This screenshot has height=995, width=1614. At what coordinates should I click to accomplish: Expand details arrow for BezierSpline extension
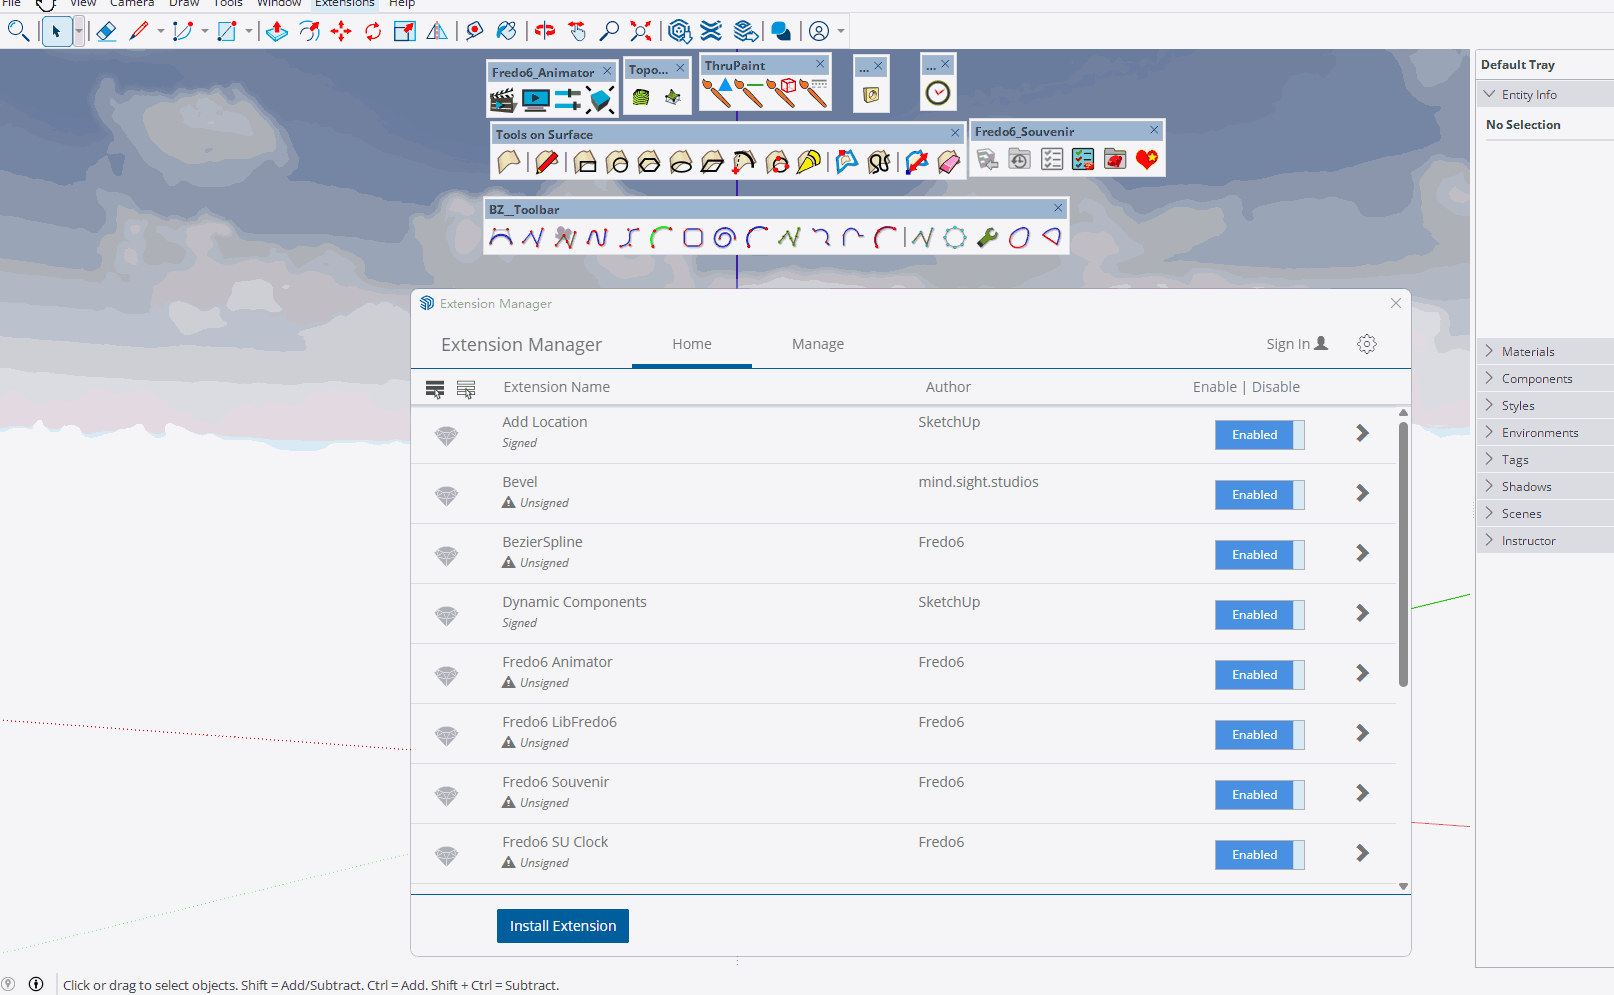[x=1362, y=554]
